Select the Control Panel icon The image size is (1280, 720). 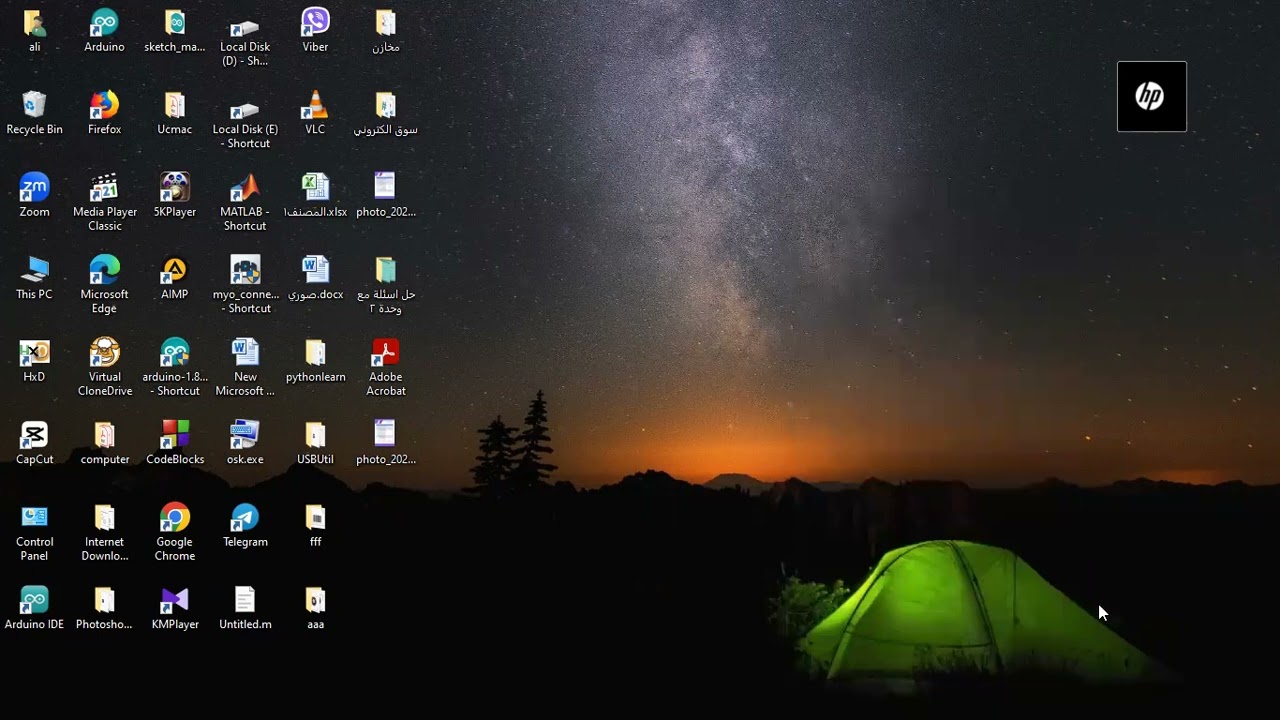[34, 517]
